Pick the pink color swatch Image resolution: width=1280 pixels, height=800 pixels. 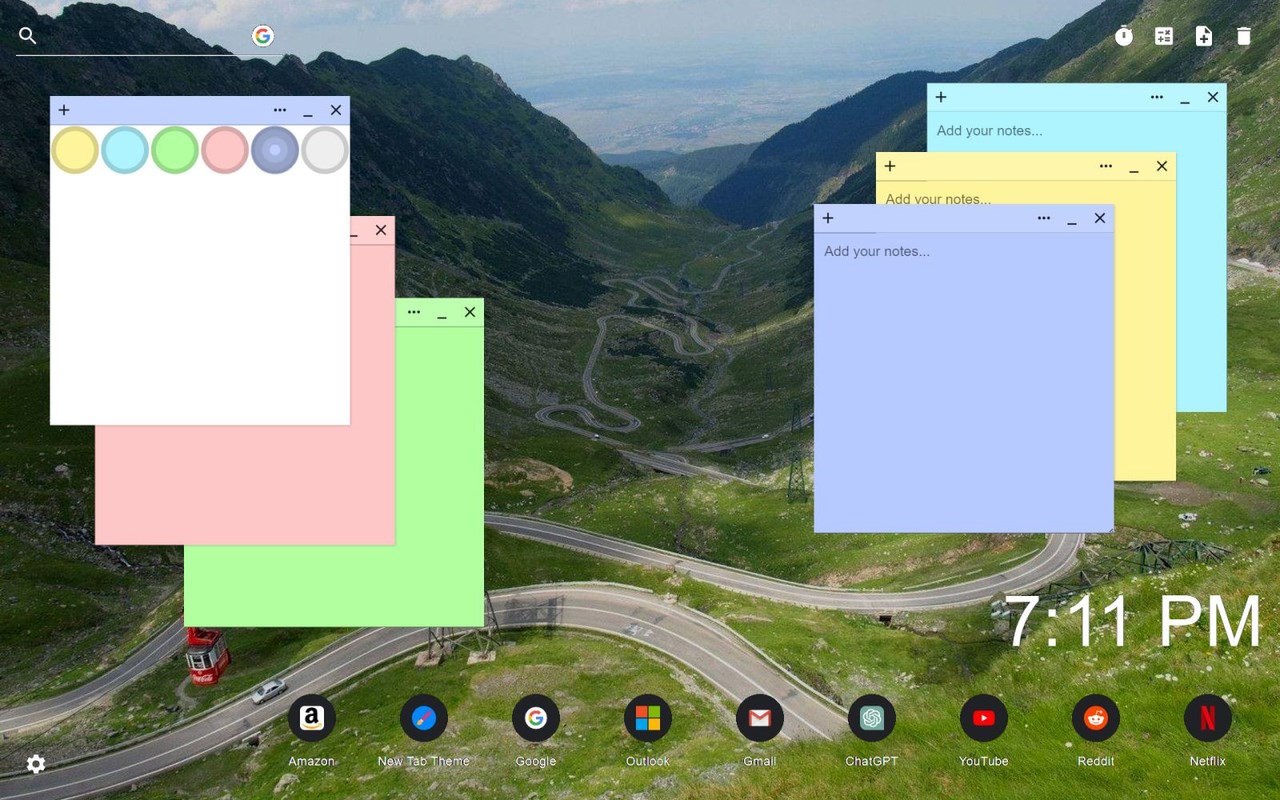(x=225, y=150)
